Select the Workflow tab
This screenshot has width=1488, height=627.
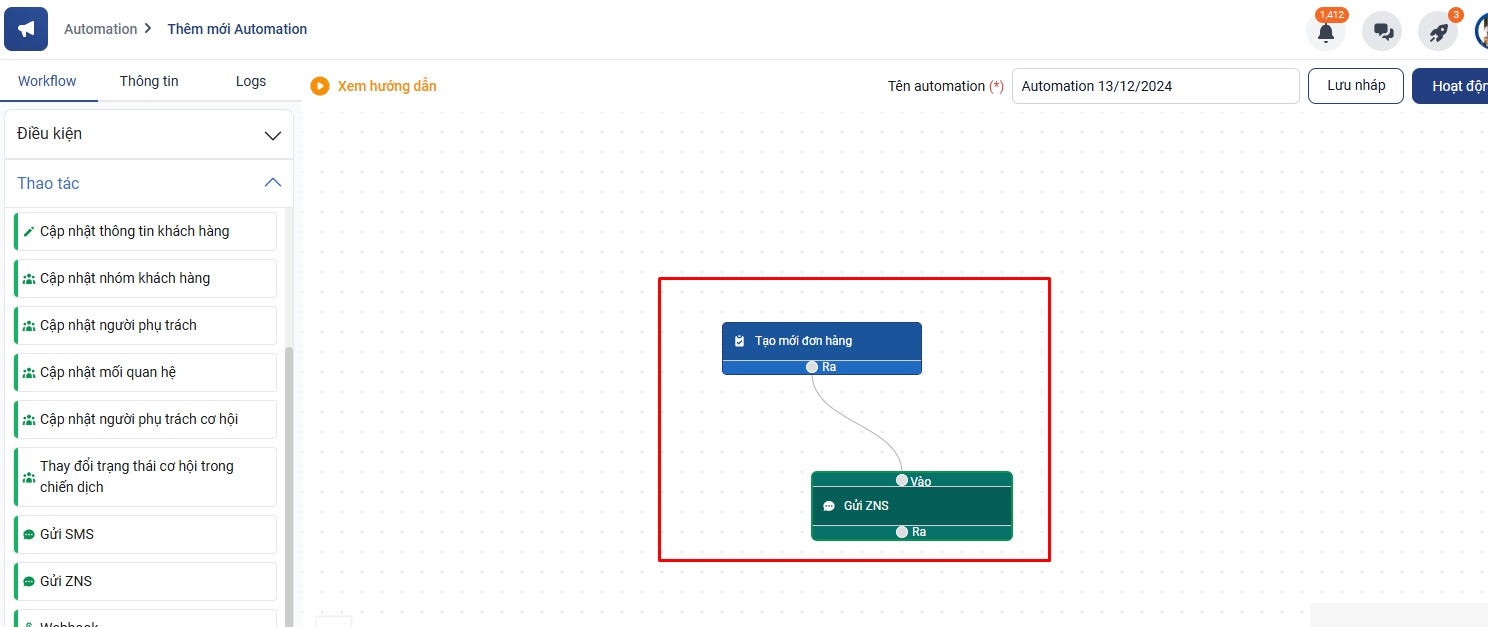click(x=47, y=81)
